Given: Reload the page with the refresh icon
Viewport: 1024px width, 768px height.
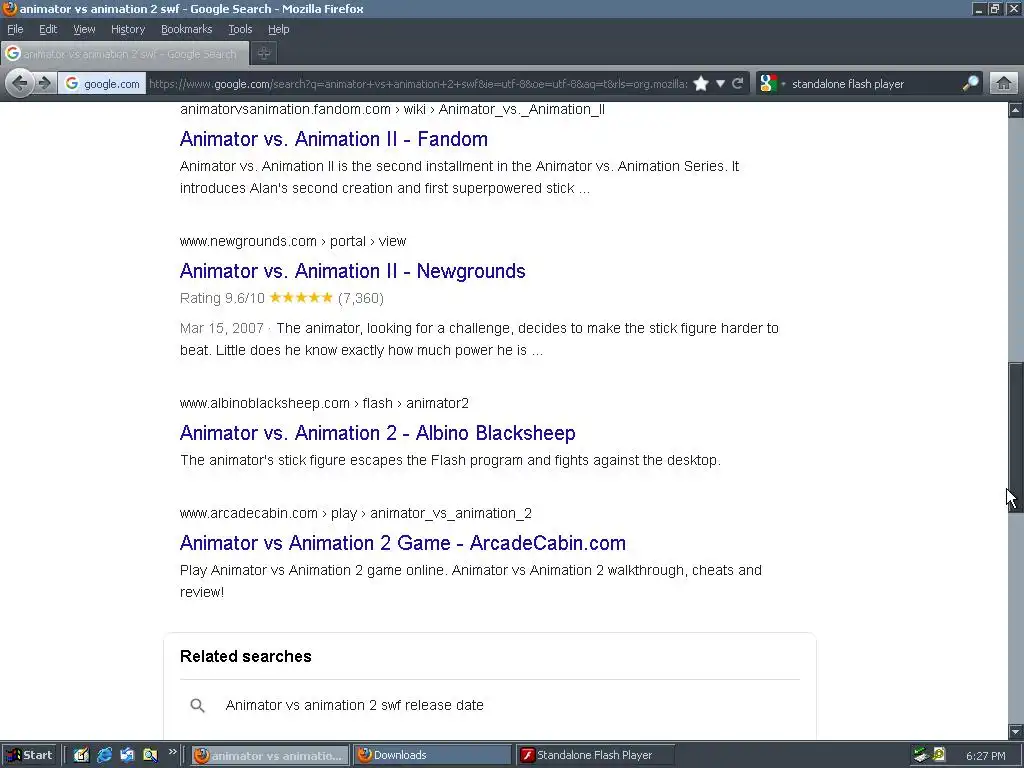Looking at the screenshot, I should pyautogui.click(x=738, y=84).
